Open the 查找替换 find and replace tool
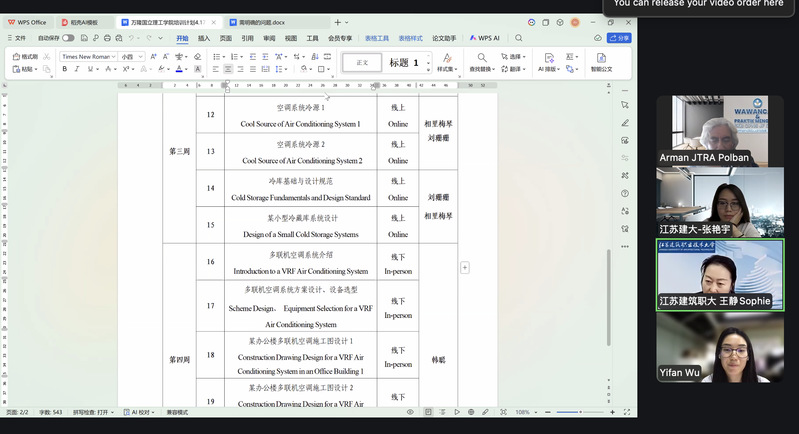Screen dimensions: 799x434 (x=482, y=62)
